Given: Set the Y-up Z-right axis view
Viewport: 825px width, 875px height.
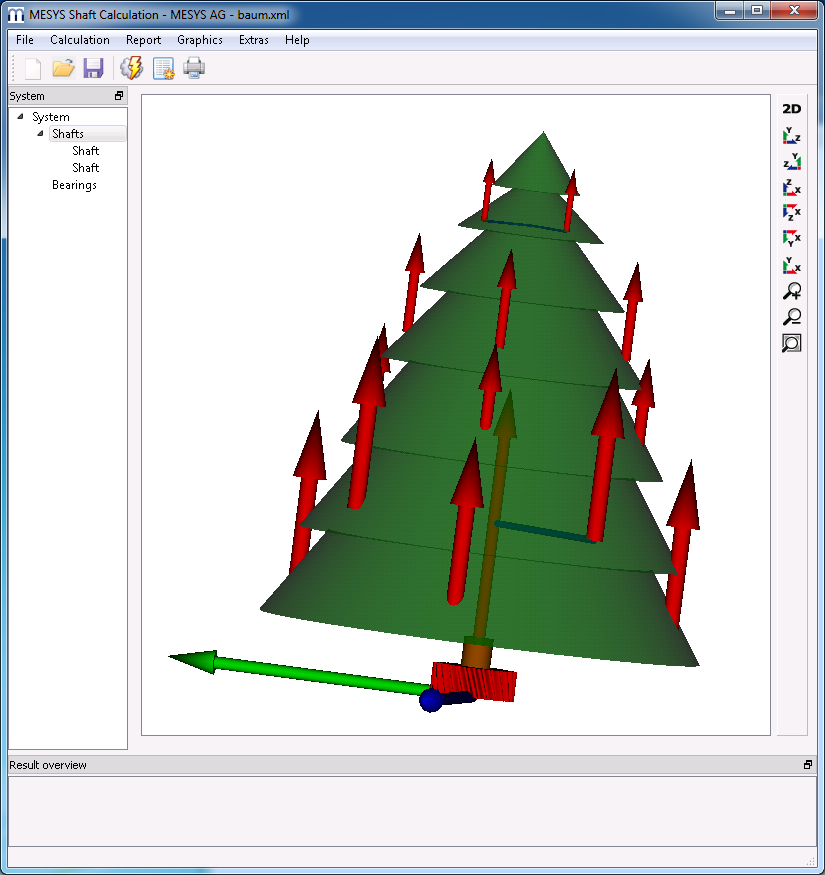Looking at the screenshot, I should point(792,136).
